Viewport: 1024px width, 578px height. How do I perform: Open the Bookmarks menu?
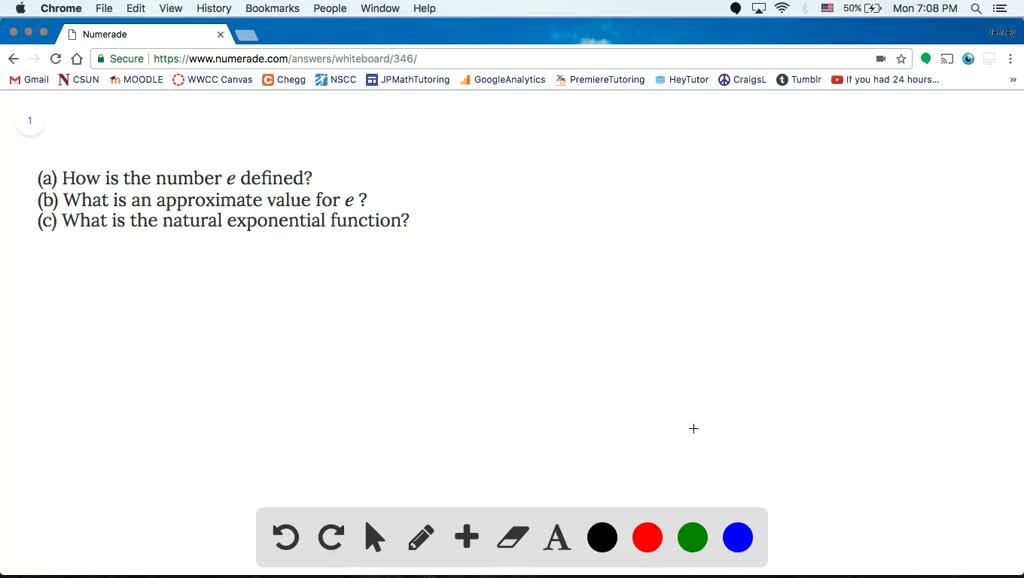[x=272, y=8]
